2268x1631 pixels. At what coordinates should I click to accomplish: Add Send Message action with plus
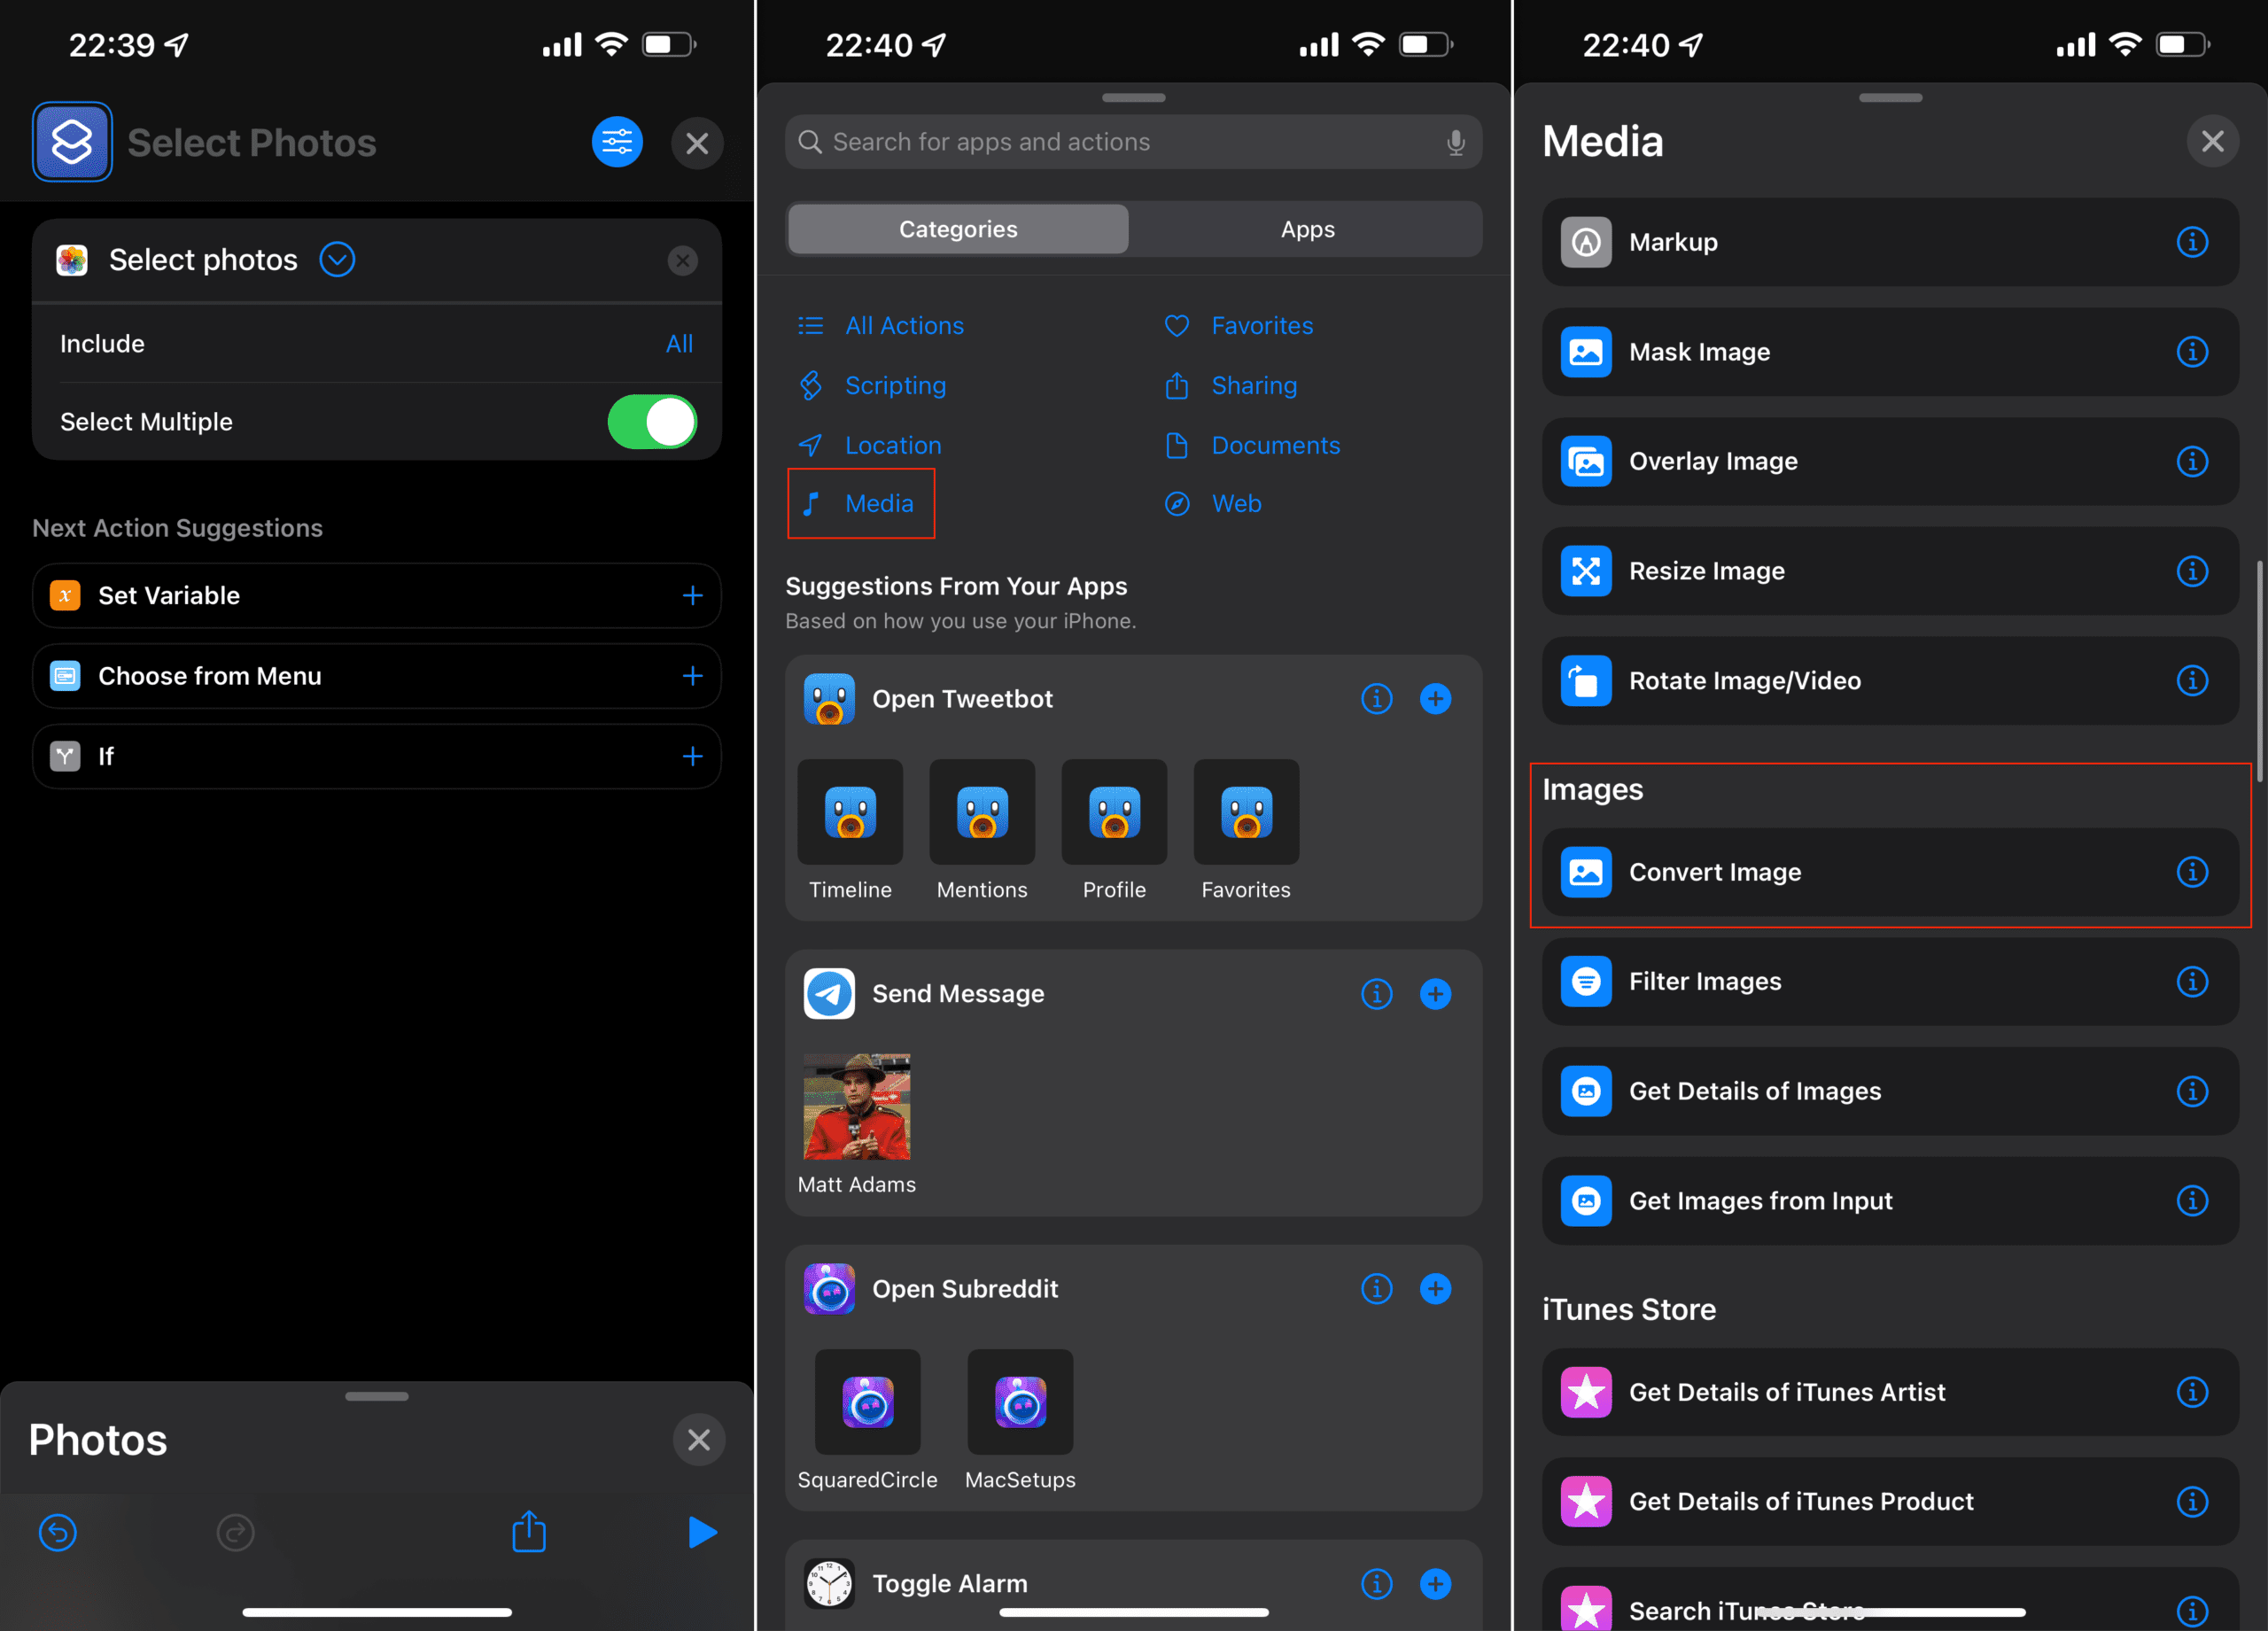point(1435,993)
